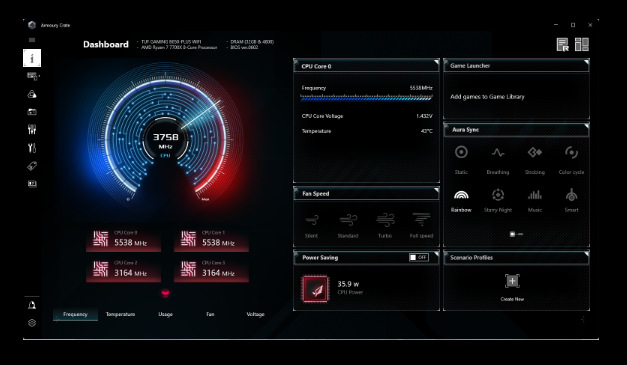Click the Game Launcher panel header

coord(516,66)
